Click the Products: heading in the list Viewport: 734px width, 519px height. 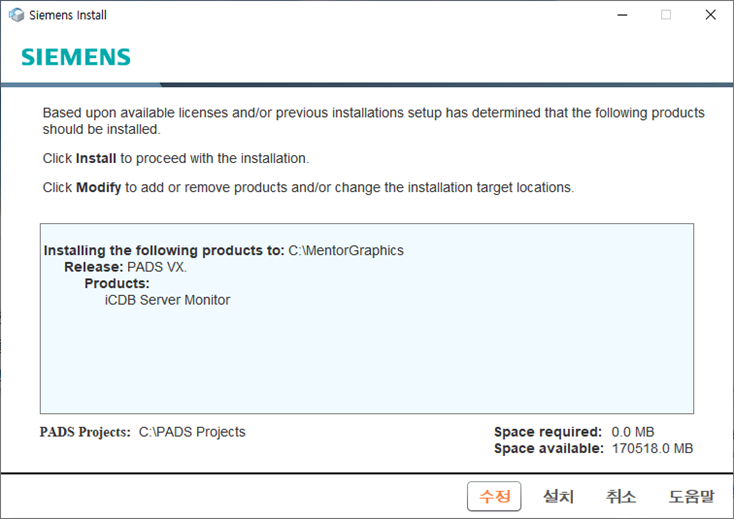click(117, 284)
